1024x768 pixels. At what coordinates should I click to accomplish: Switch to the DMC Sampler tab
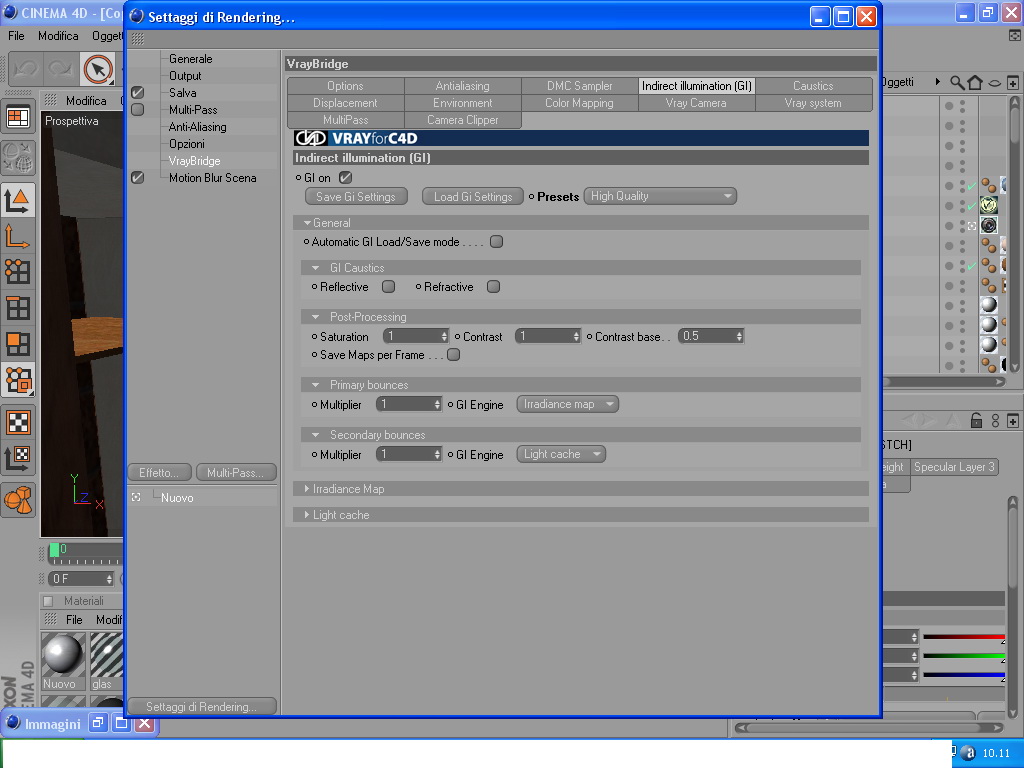pyautogui.click(x=579, y=86)
